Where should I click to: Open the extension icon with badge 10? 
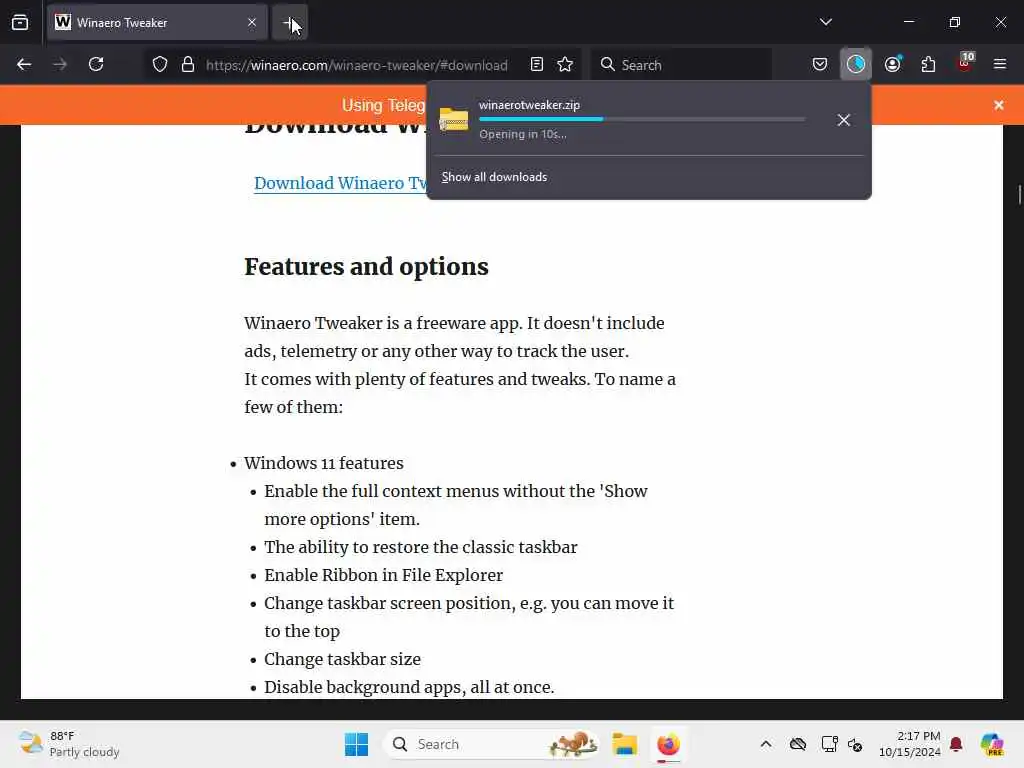click(x=965, y=63)
